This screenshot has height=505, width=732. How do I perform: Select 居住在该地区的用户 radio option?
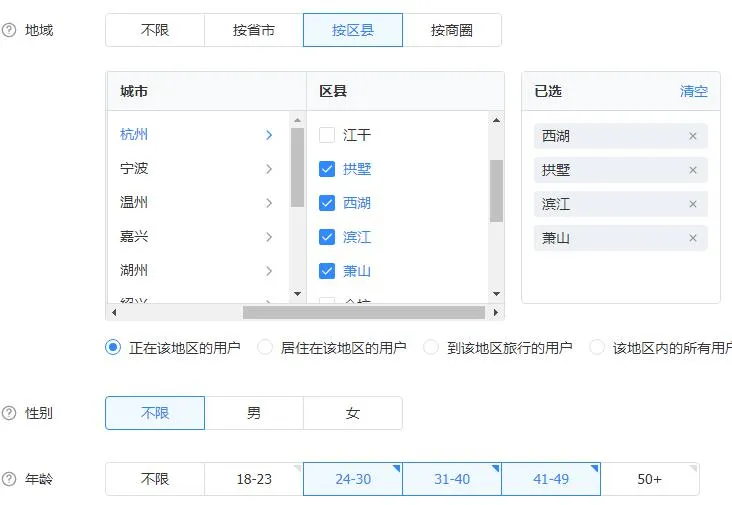coord(265,348)
